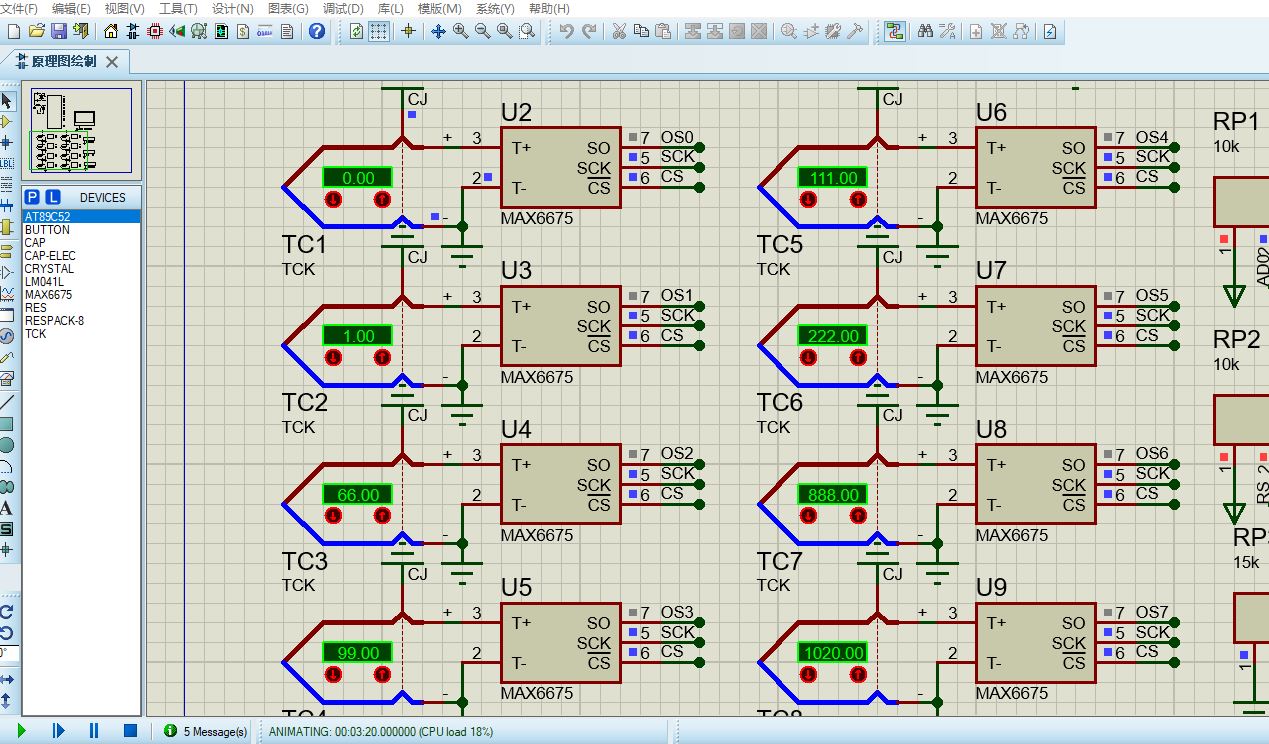Start the simulation with Play
The height and width of the screenshot is (744, 1269).
pyautogui.click(x=21, y=731)
